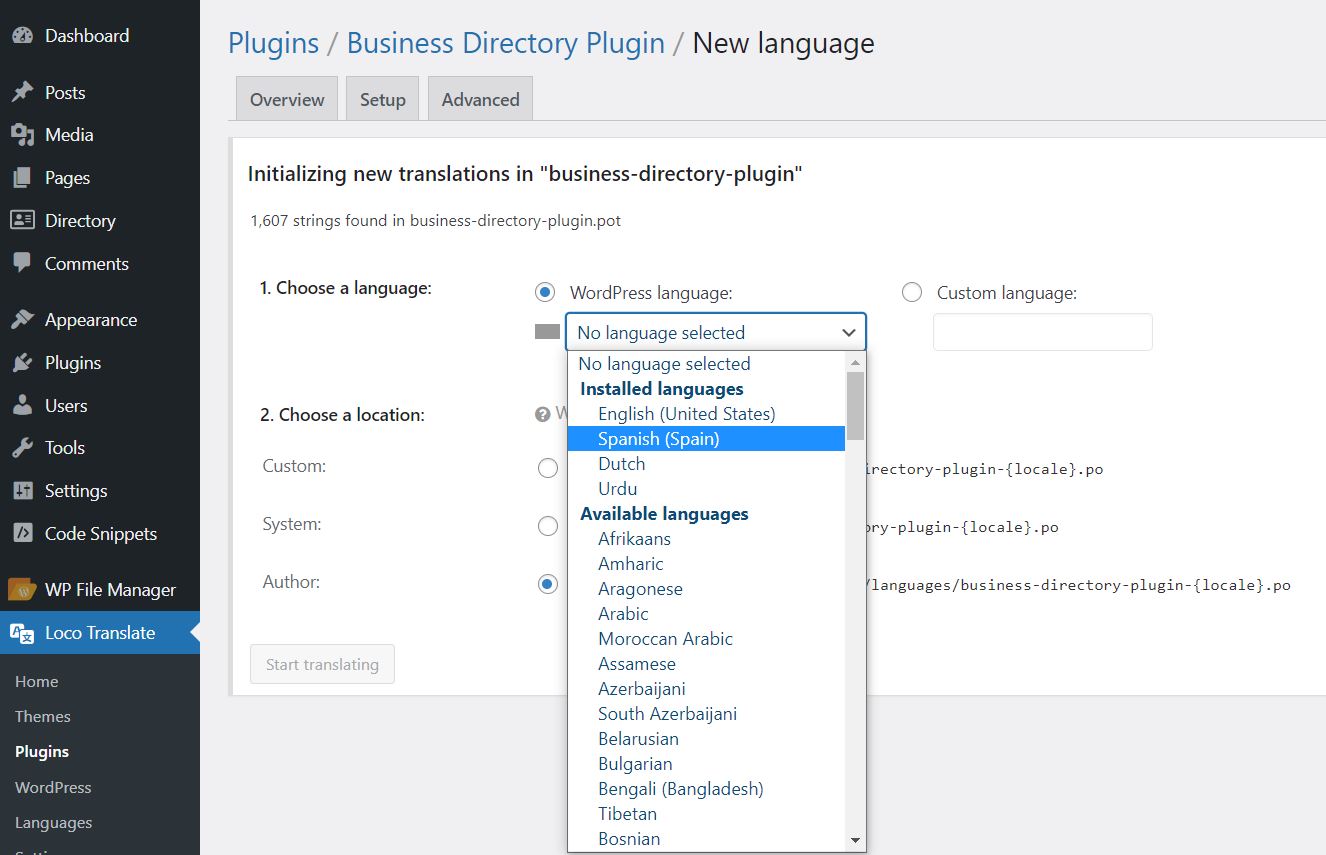This screenshot has height=855, width=1326.
Task: Click the Tools wrench icon
Action: coord(22,448)
